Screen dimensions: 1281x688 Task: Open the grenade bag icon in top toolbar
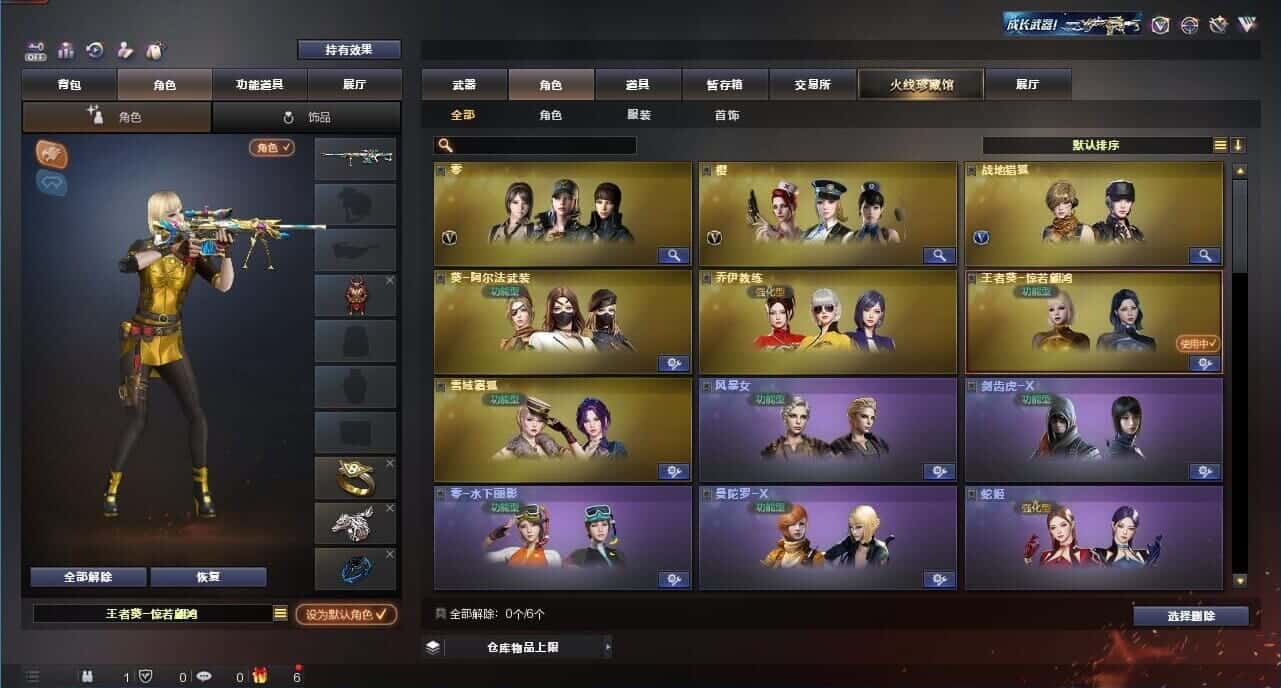point(154,50)
